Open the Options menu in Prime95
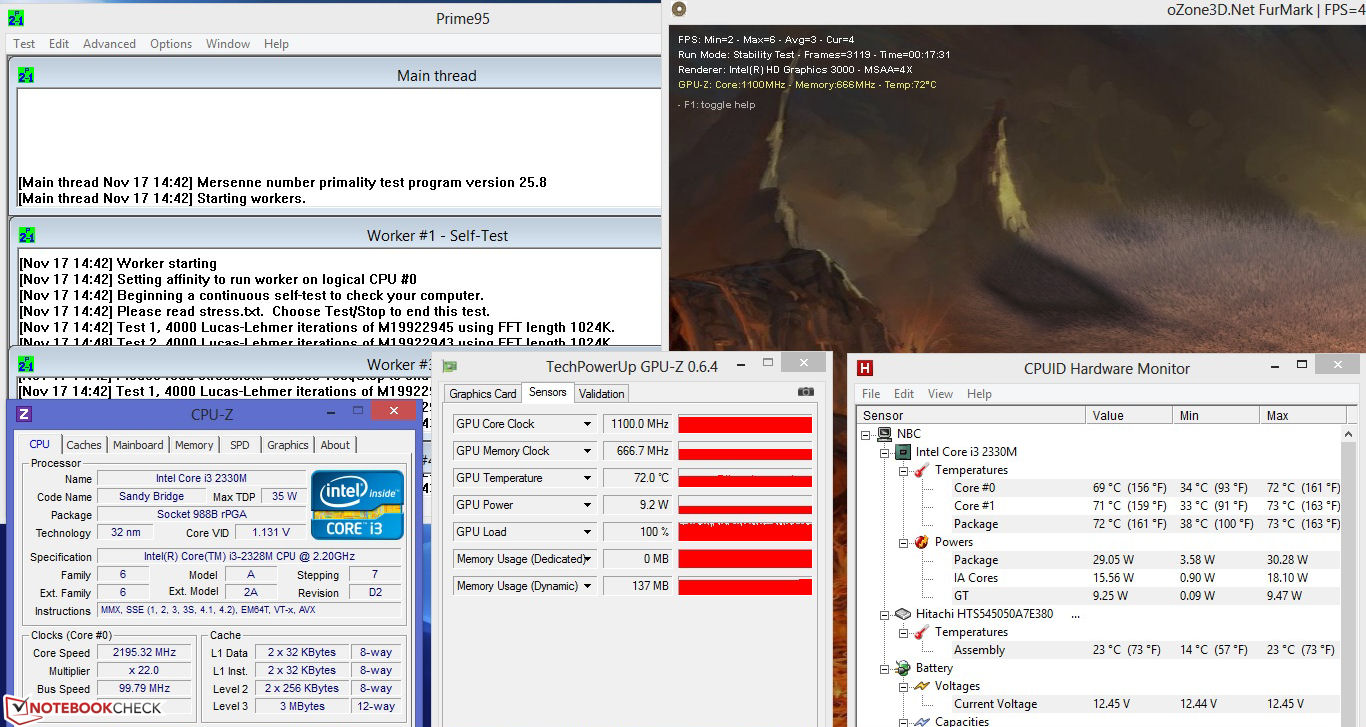Image resolution: width=1366 pixels, height=727 pixels. click(x=171, y=44)
